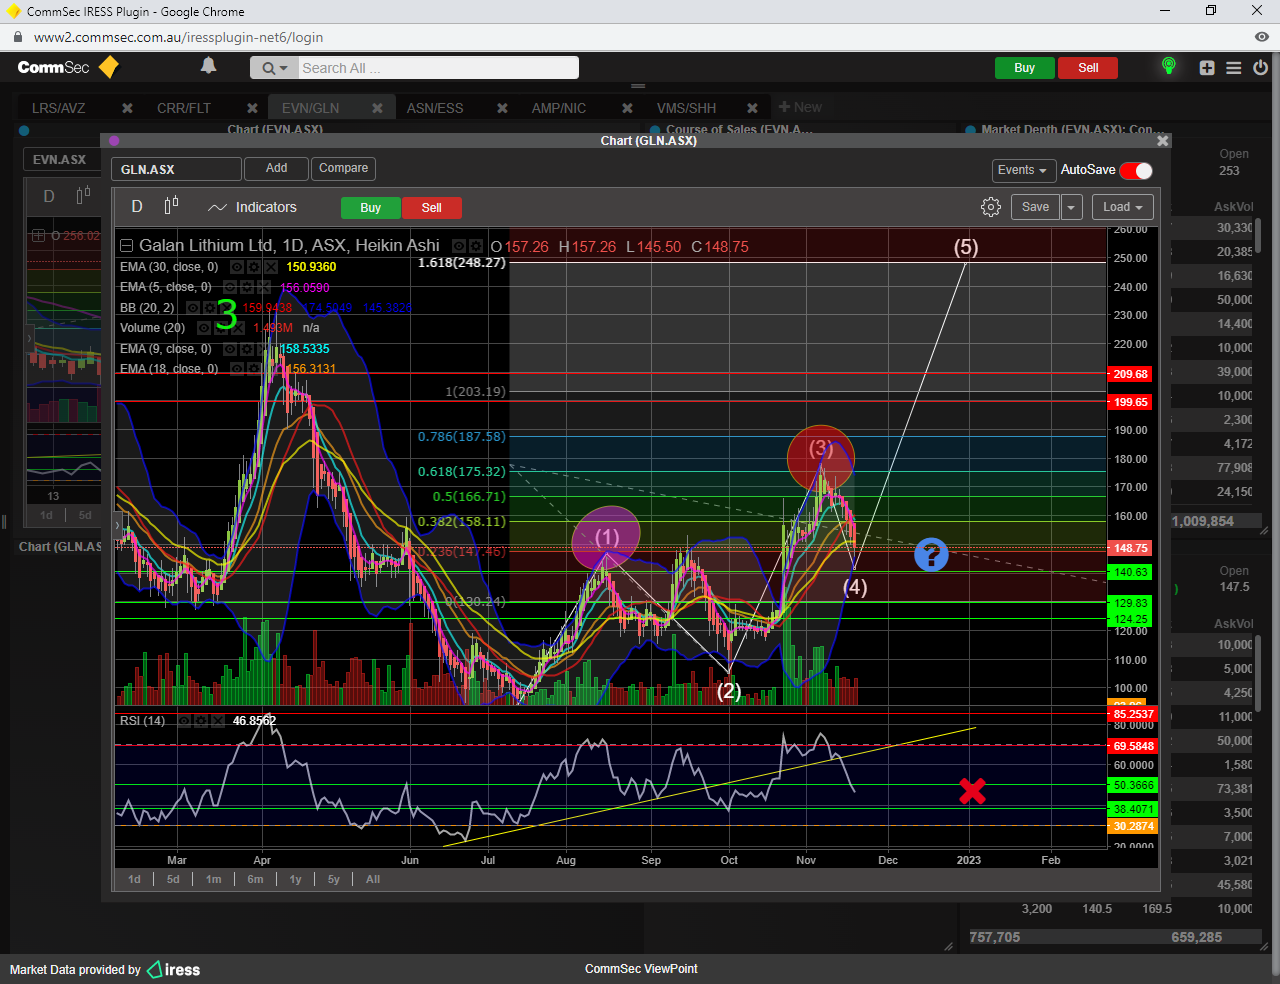
Task: Click the header Sell button
Action: click(1088, 68)
